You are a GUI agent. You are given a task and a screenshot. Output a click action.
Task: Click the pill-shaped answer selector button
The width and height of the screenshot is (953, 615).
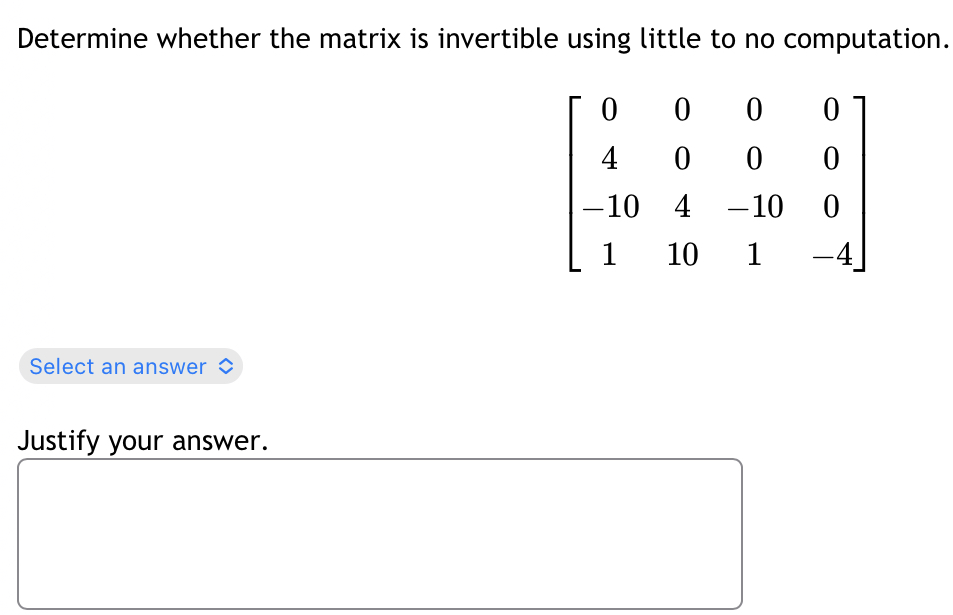tap(130, 366)
